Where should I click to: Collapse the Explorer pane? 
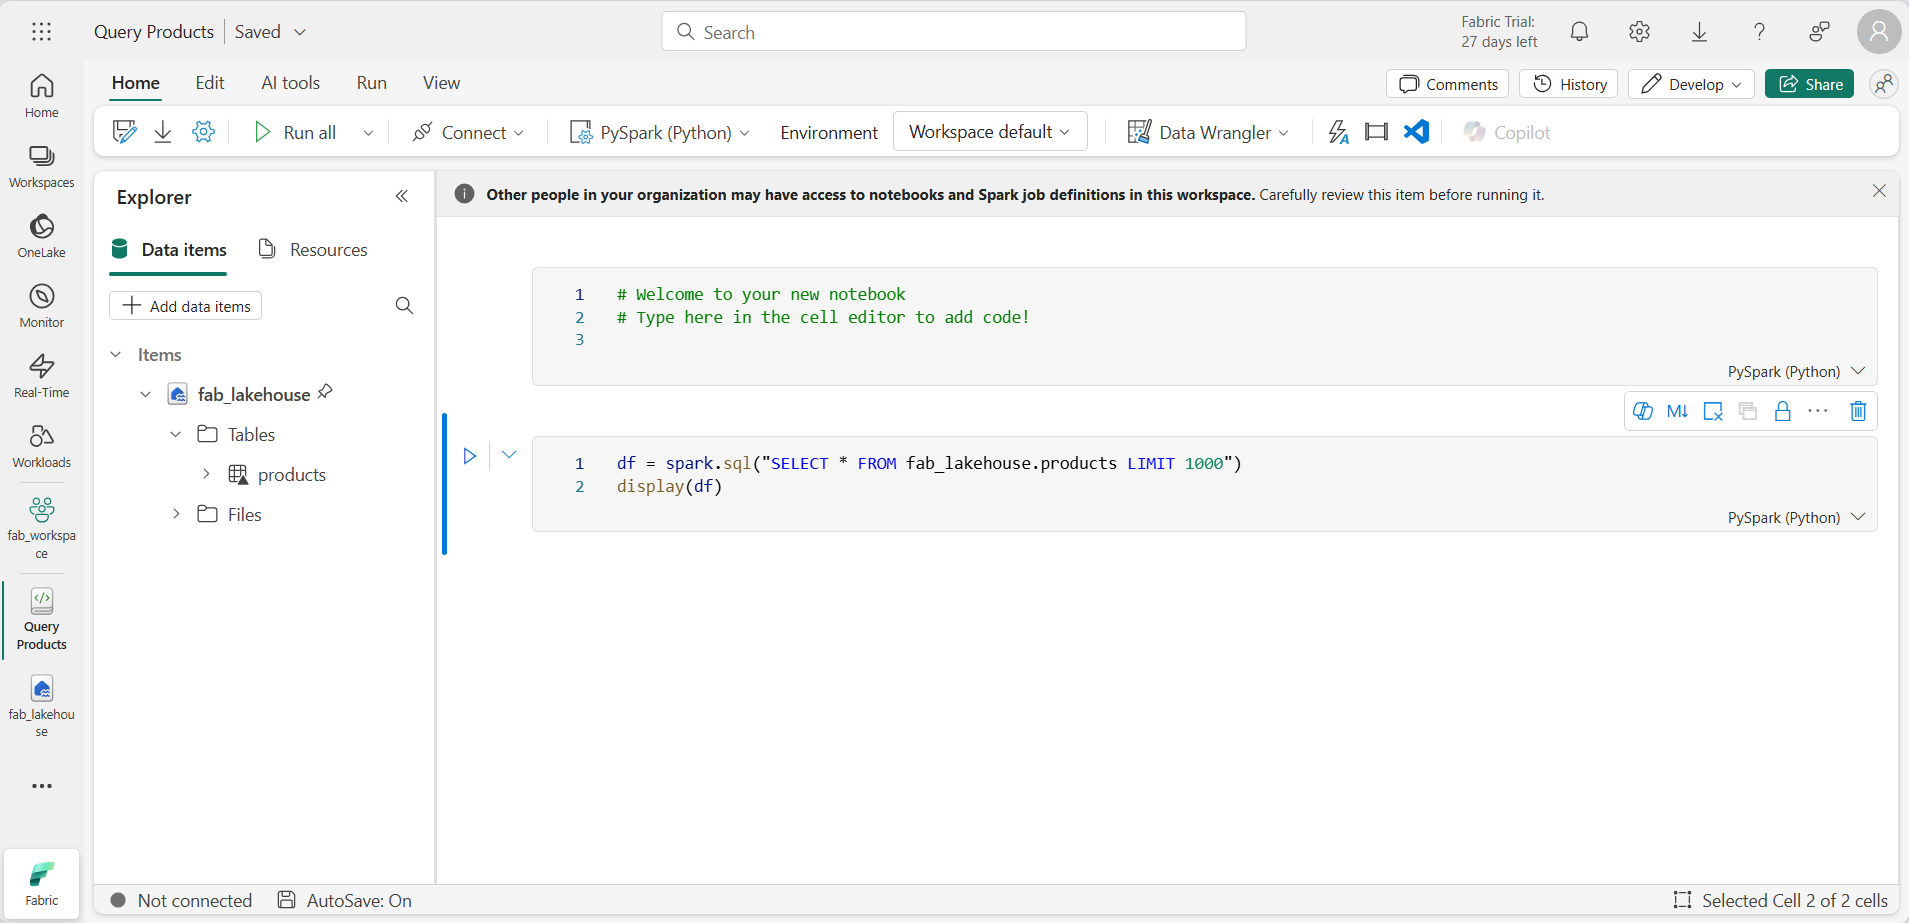coord(402,196)
